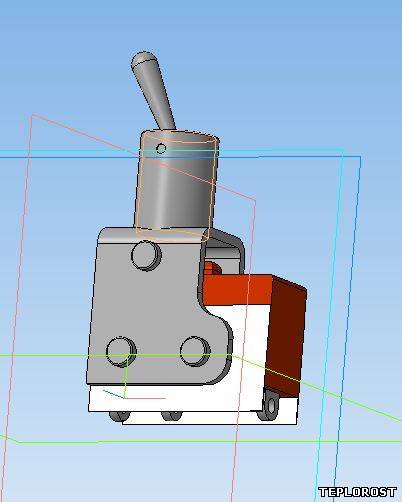Click the bright red top block face
The height and width of the screenshot is (502, 402).
coord(237,289)
